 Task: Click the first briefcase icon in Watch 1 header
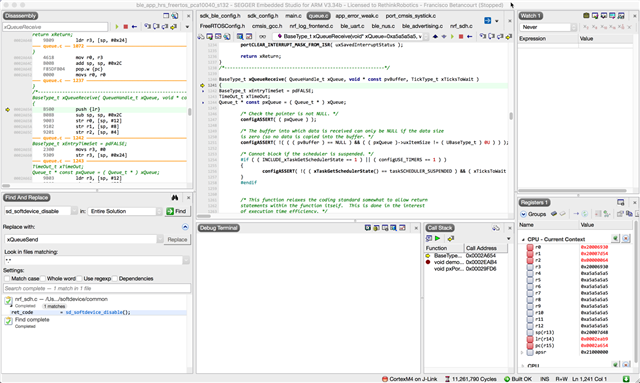tap(586, 16)
